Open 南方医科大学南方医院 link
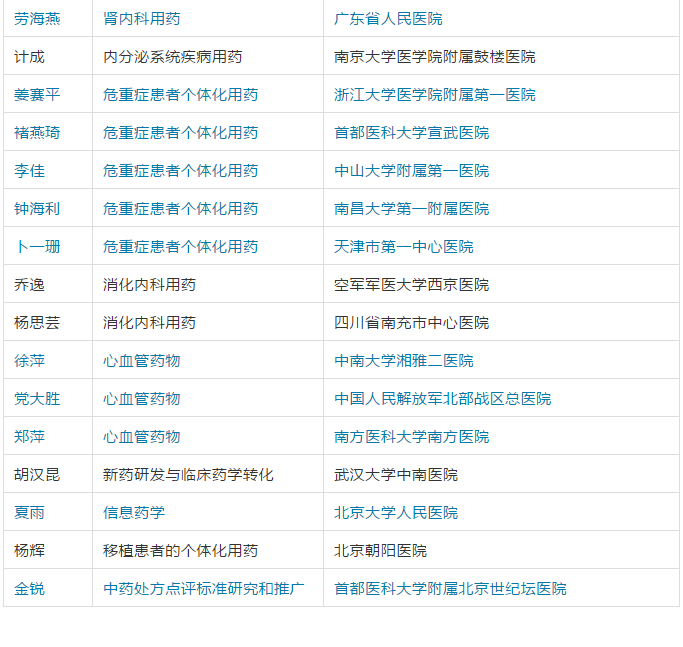Image resolution: width=683 pixels, height=647 pixels. click(412, 436)
